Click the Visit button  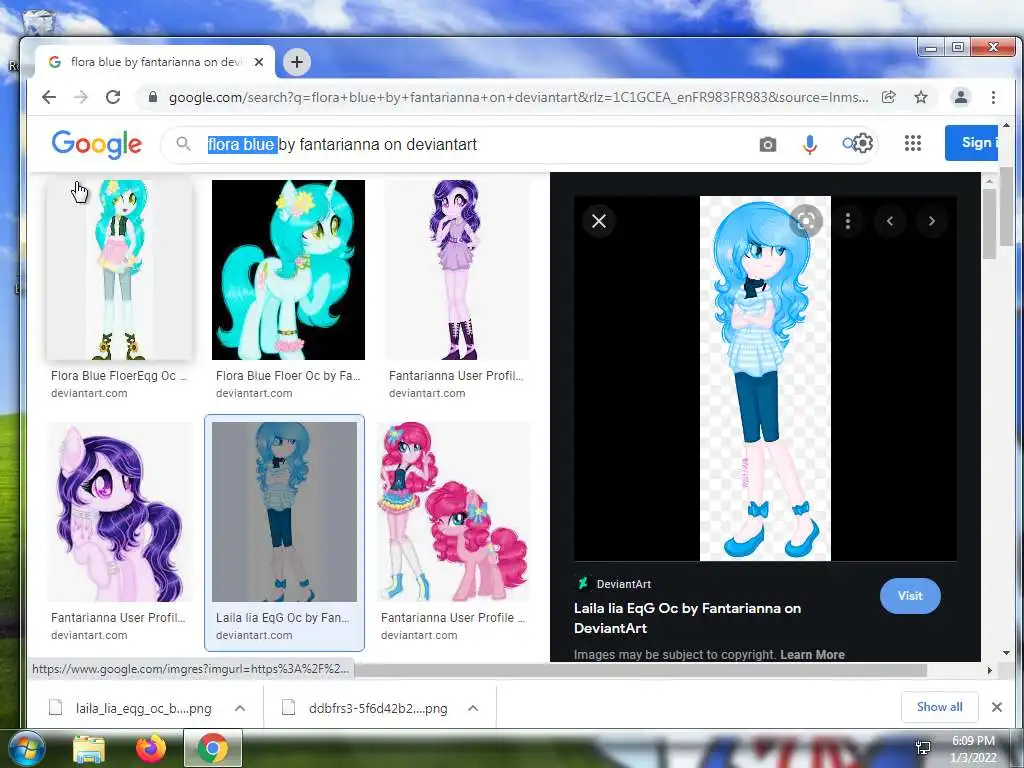pos(910,596)
